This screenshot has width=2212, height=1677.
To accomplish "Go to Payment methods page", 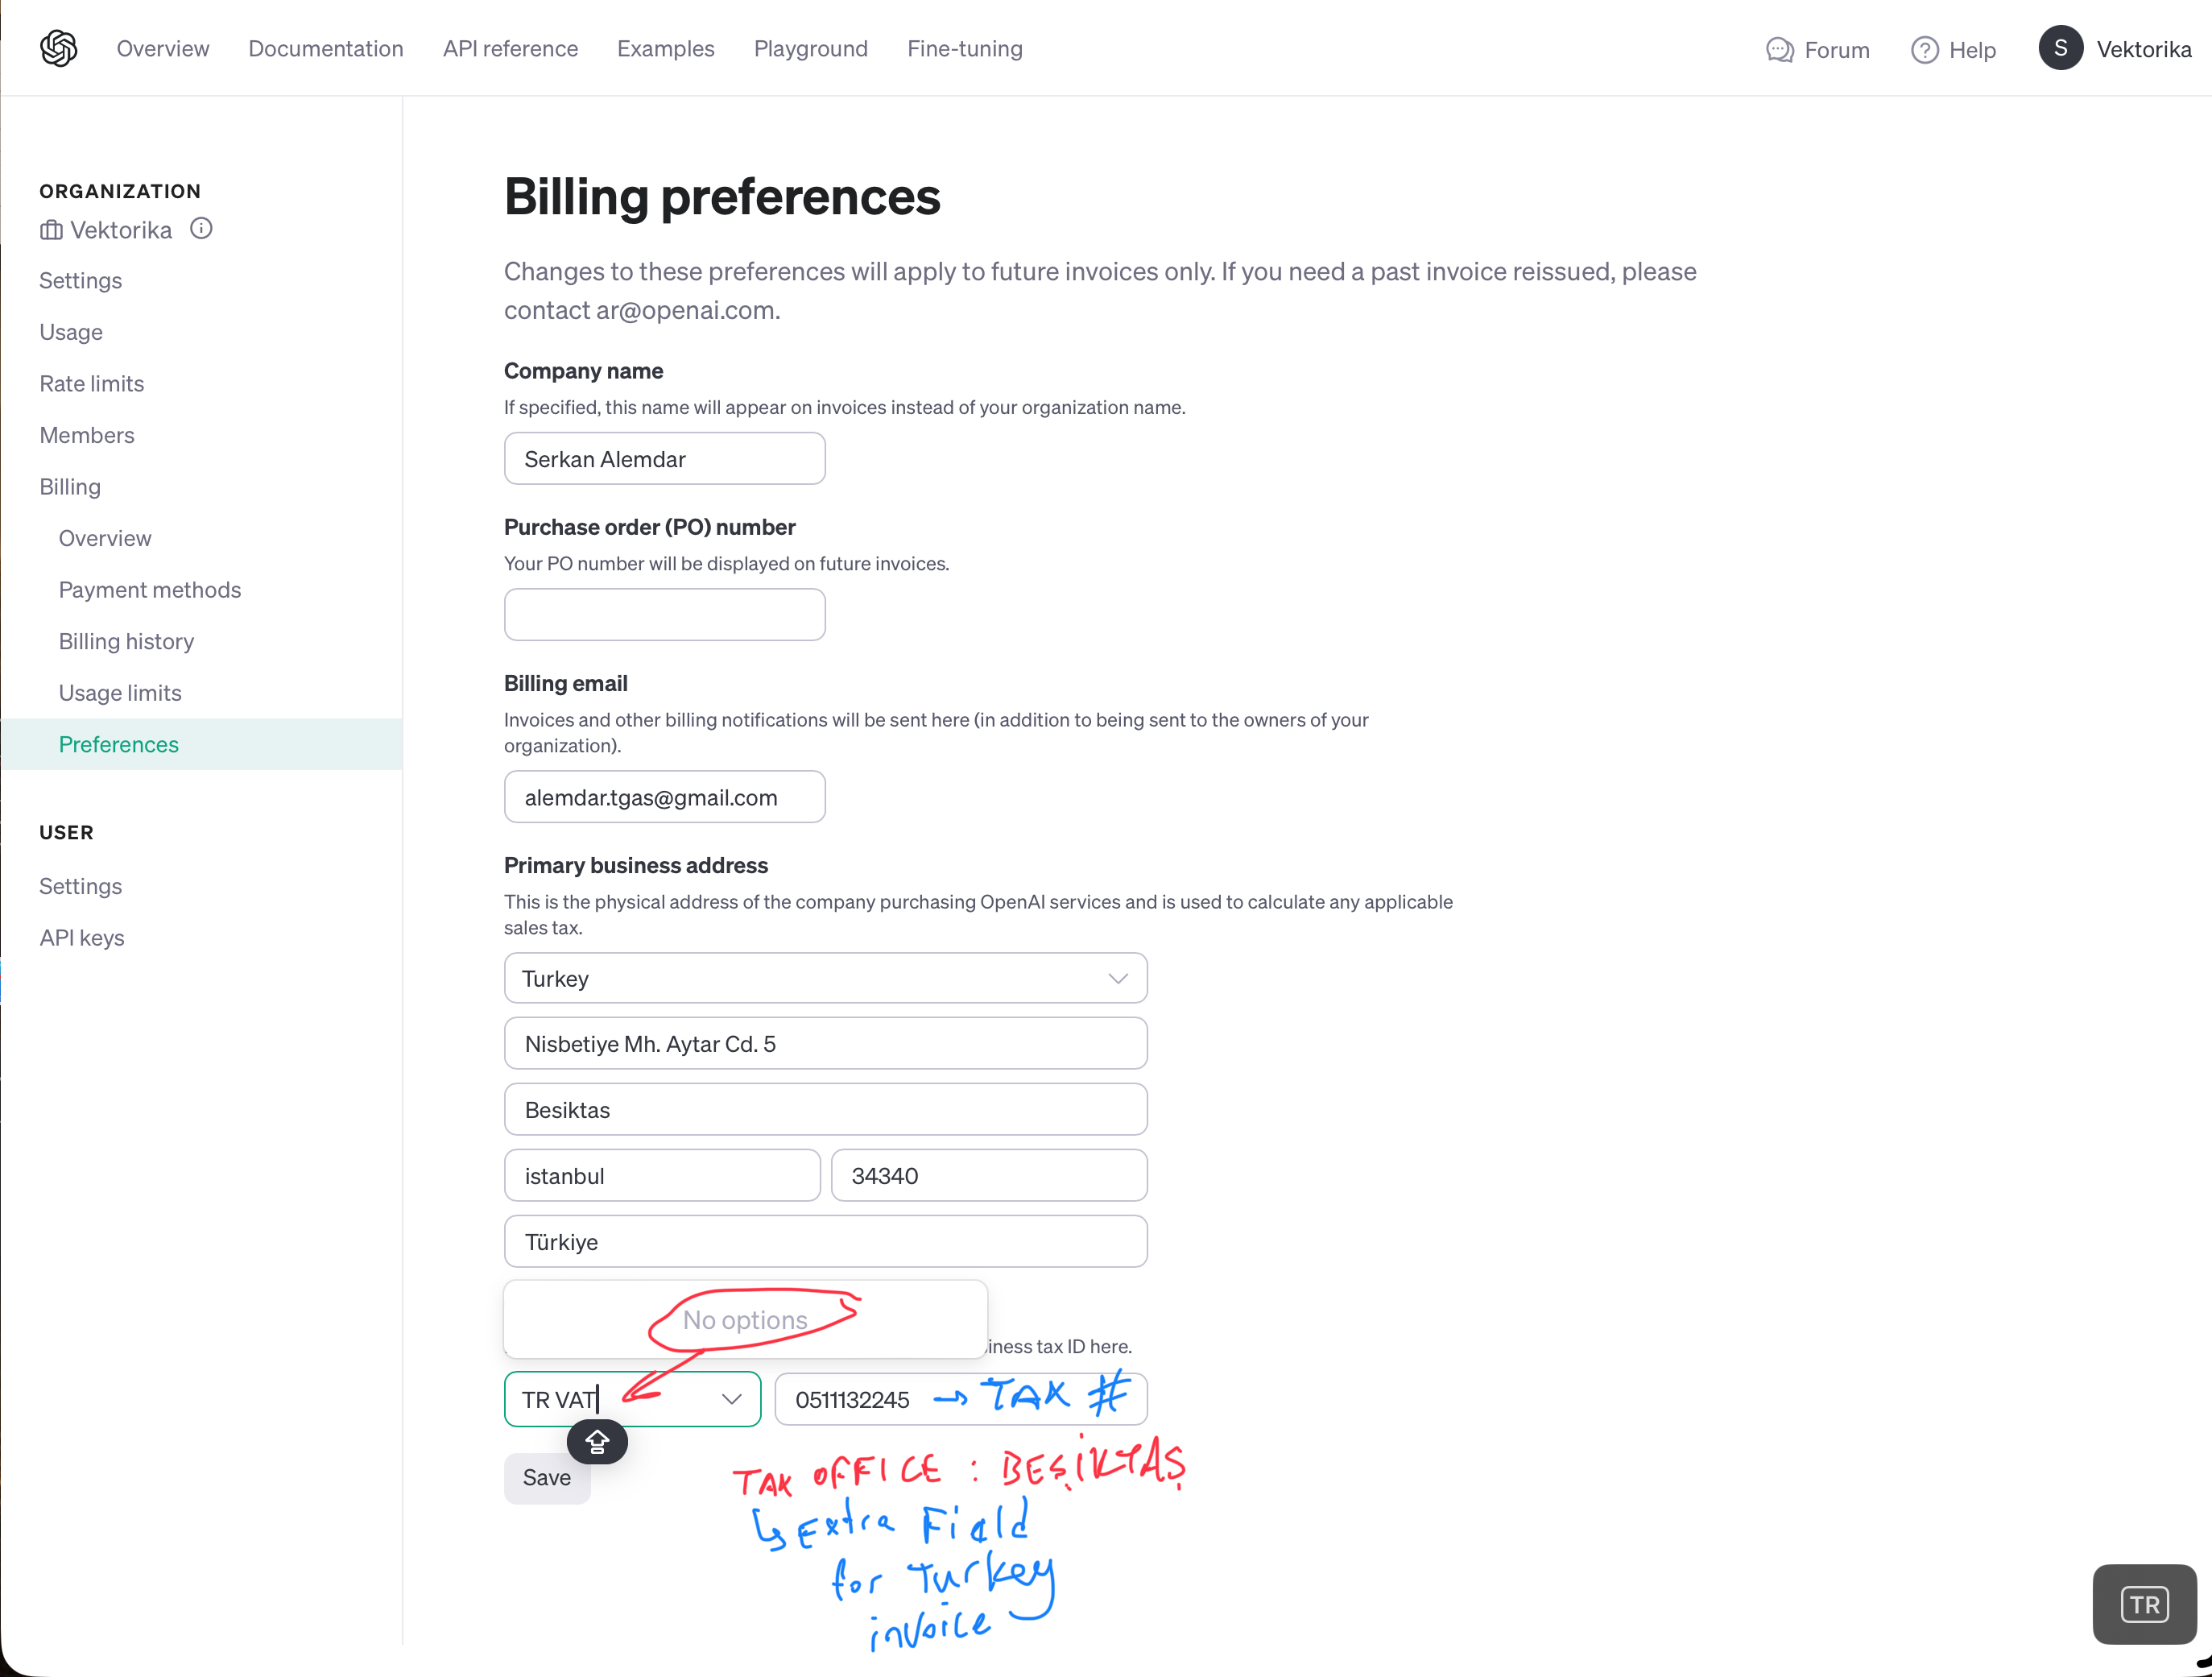I will [150, 590].
